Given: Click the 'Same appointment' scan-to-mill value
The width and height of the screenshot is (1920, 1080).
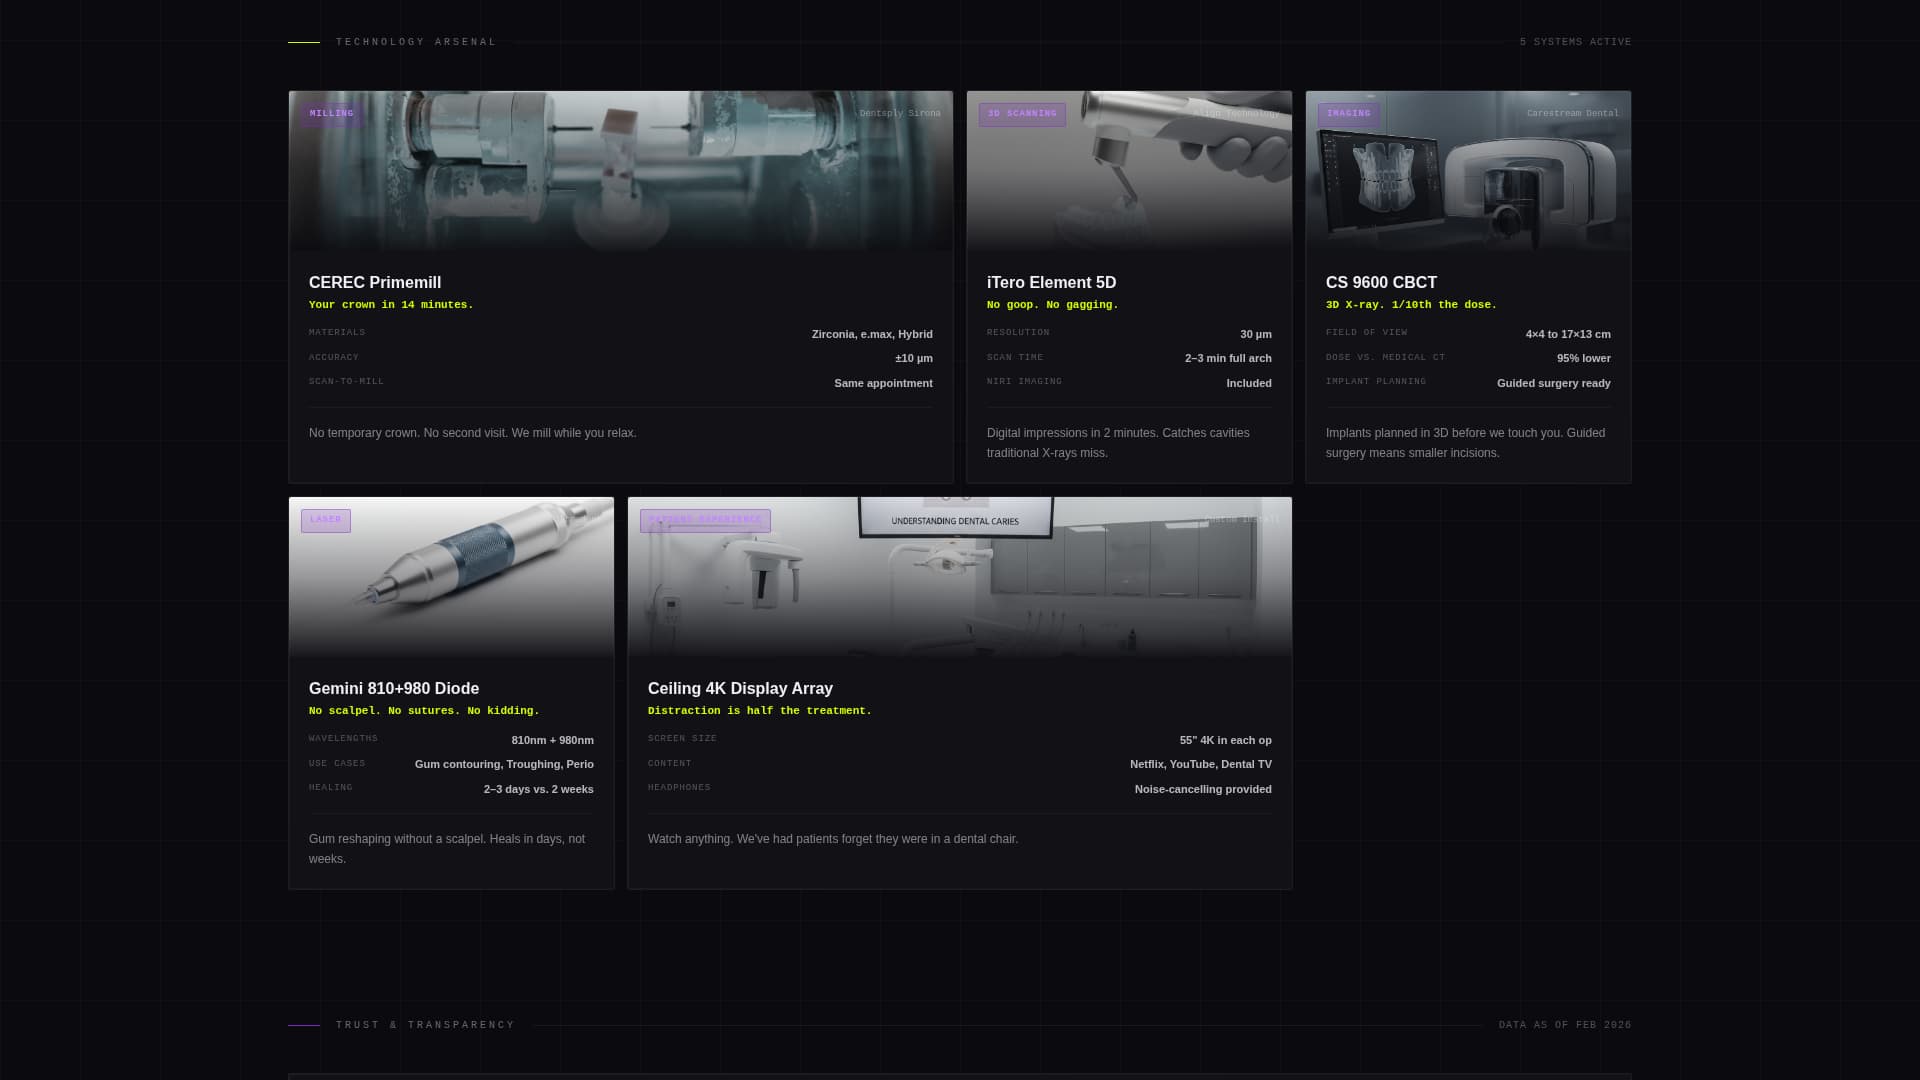Looking at the screenshot, I should click(x=883, y=384).
